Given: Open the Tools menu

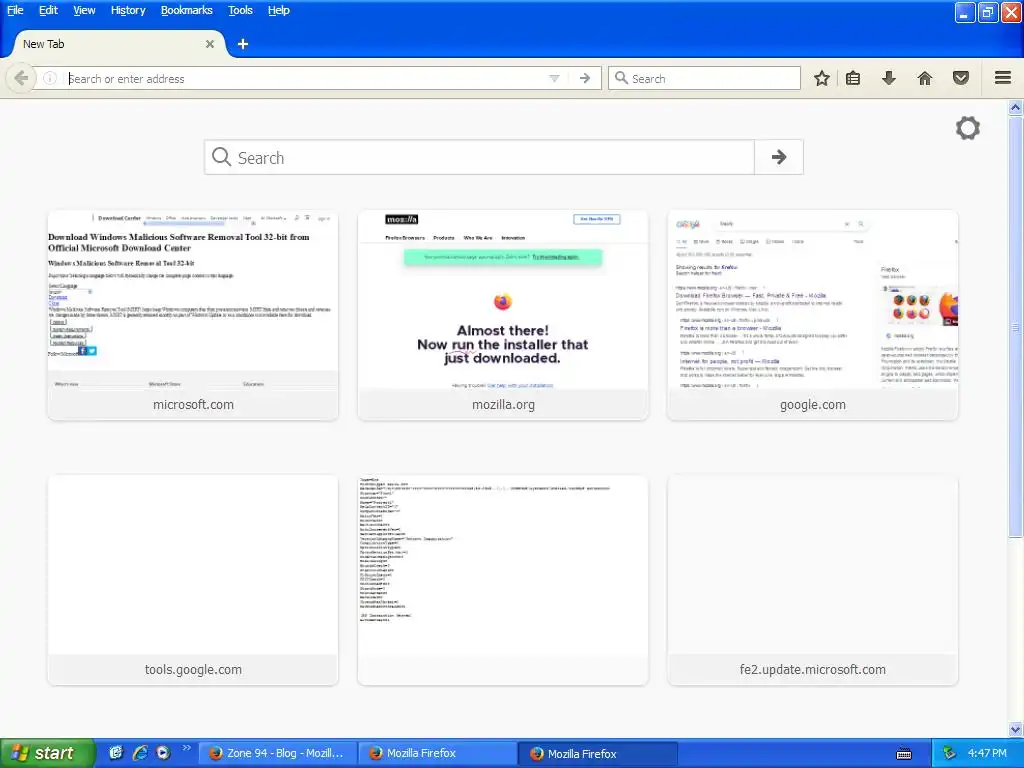Looking at the screenshot, I should coord(240,10).
